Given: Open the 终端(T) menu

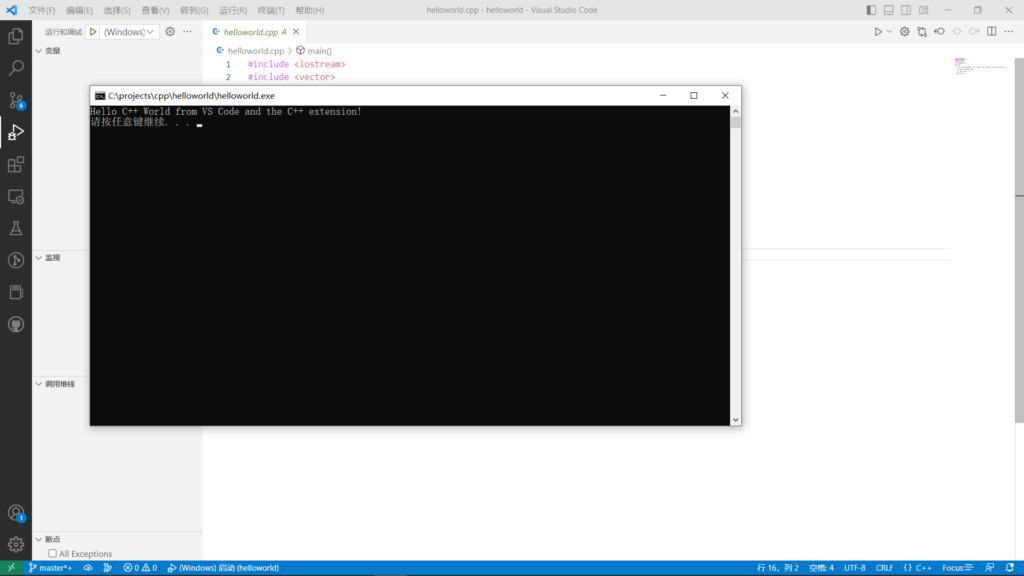Looking at the screenshot, I should point(271,10).
